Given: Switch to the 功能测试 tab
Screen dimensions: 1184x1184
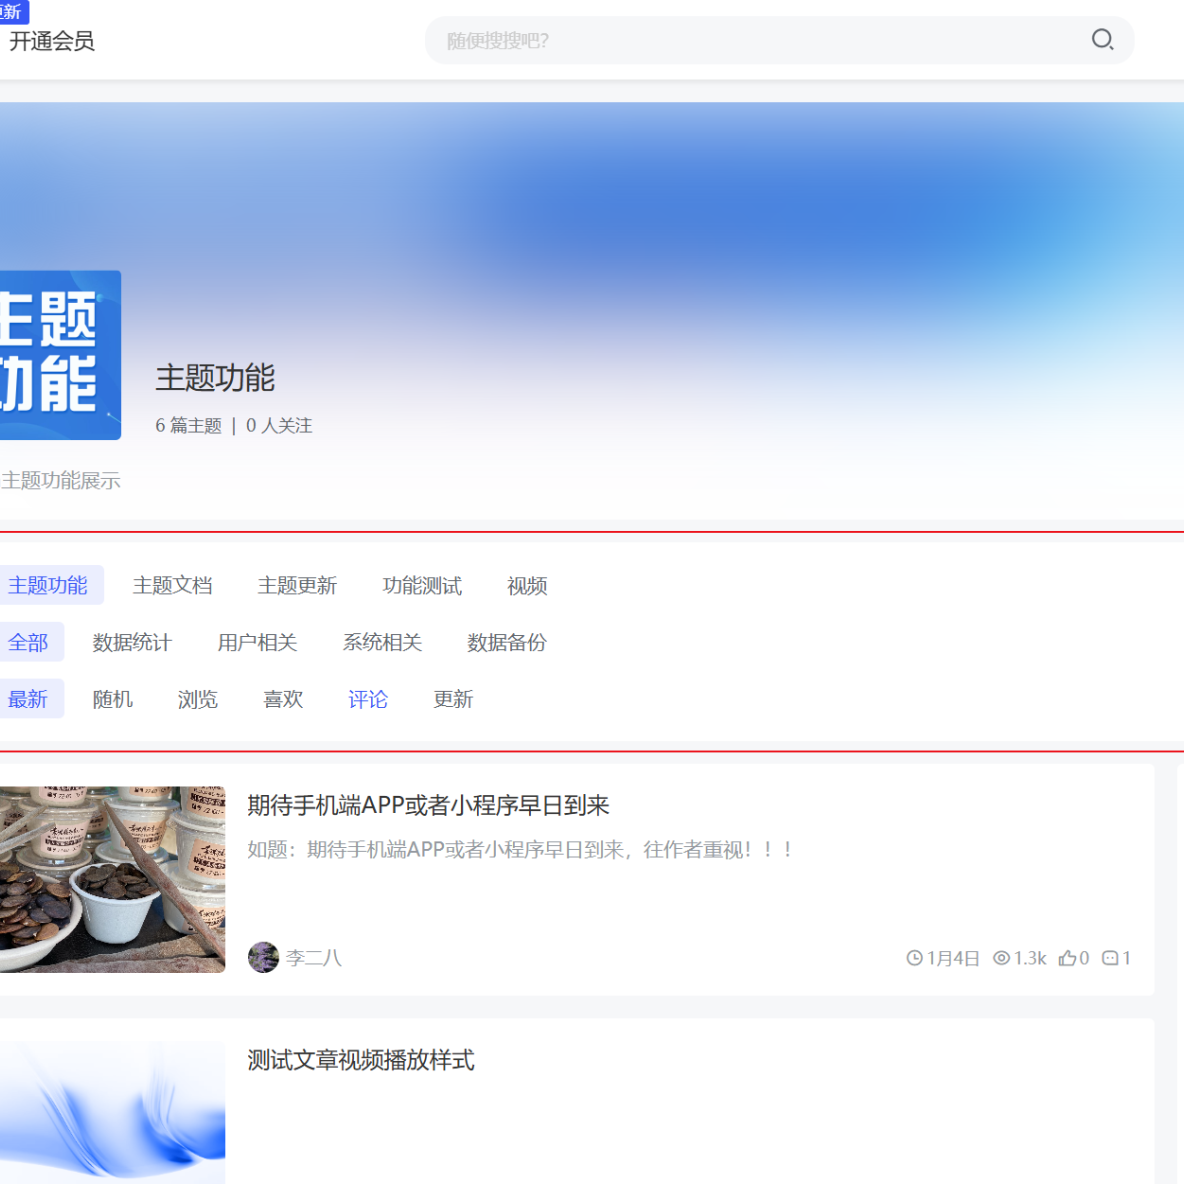Looking at the screenshot, I should point(421,586).
